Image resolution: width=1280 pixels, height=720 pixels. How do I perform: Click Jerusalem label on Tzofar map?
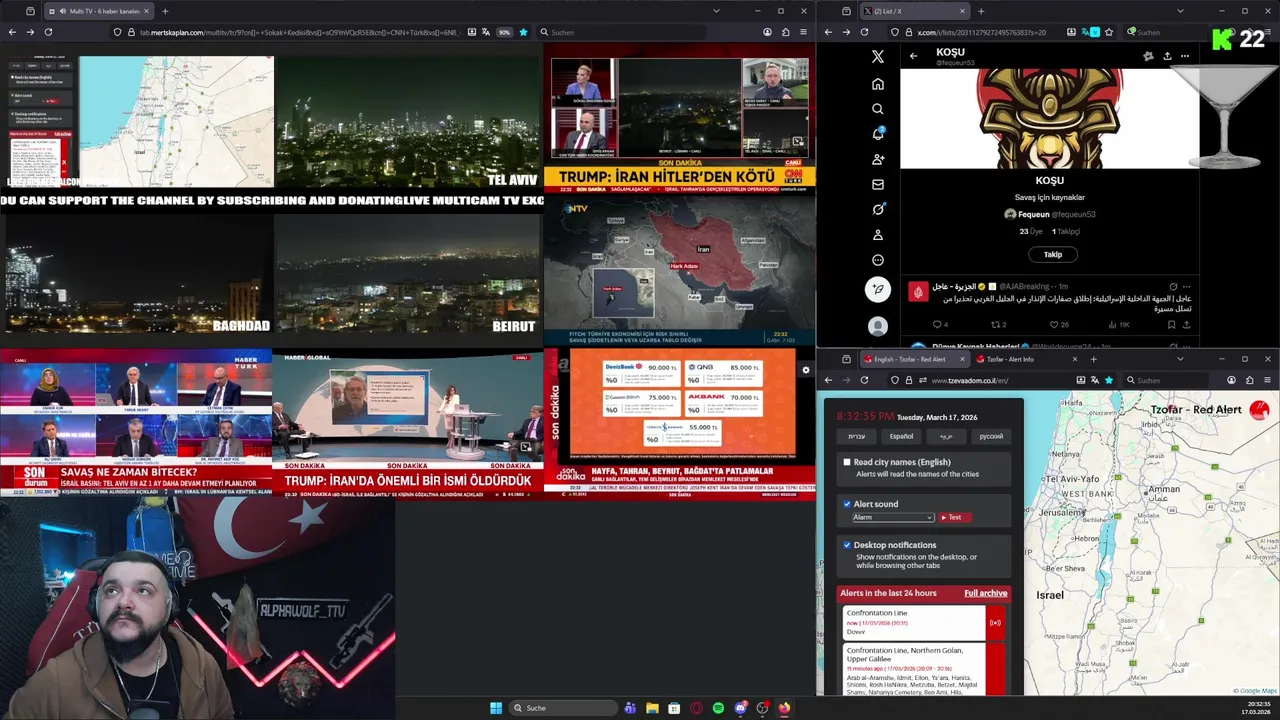(1060, 512)
